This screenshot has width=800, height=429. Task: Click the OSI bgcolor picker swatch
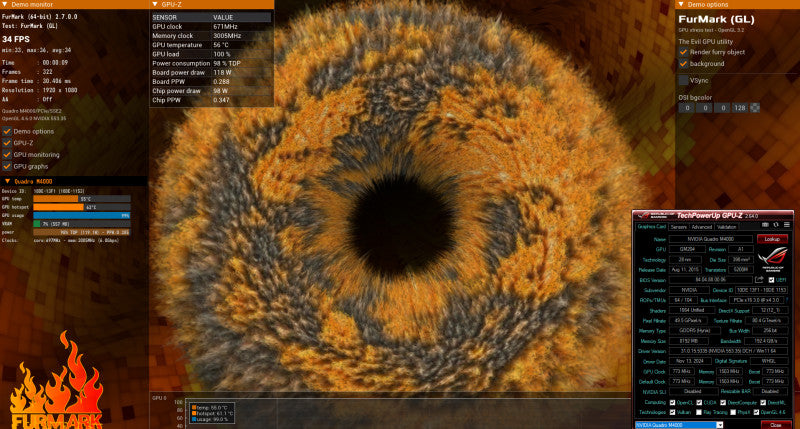pyautogui.click(x=755, y=108)
